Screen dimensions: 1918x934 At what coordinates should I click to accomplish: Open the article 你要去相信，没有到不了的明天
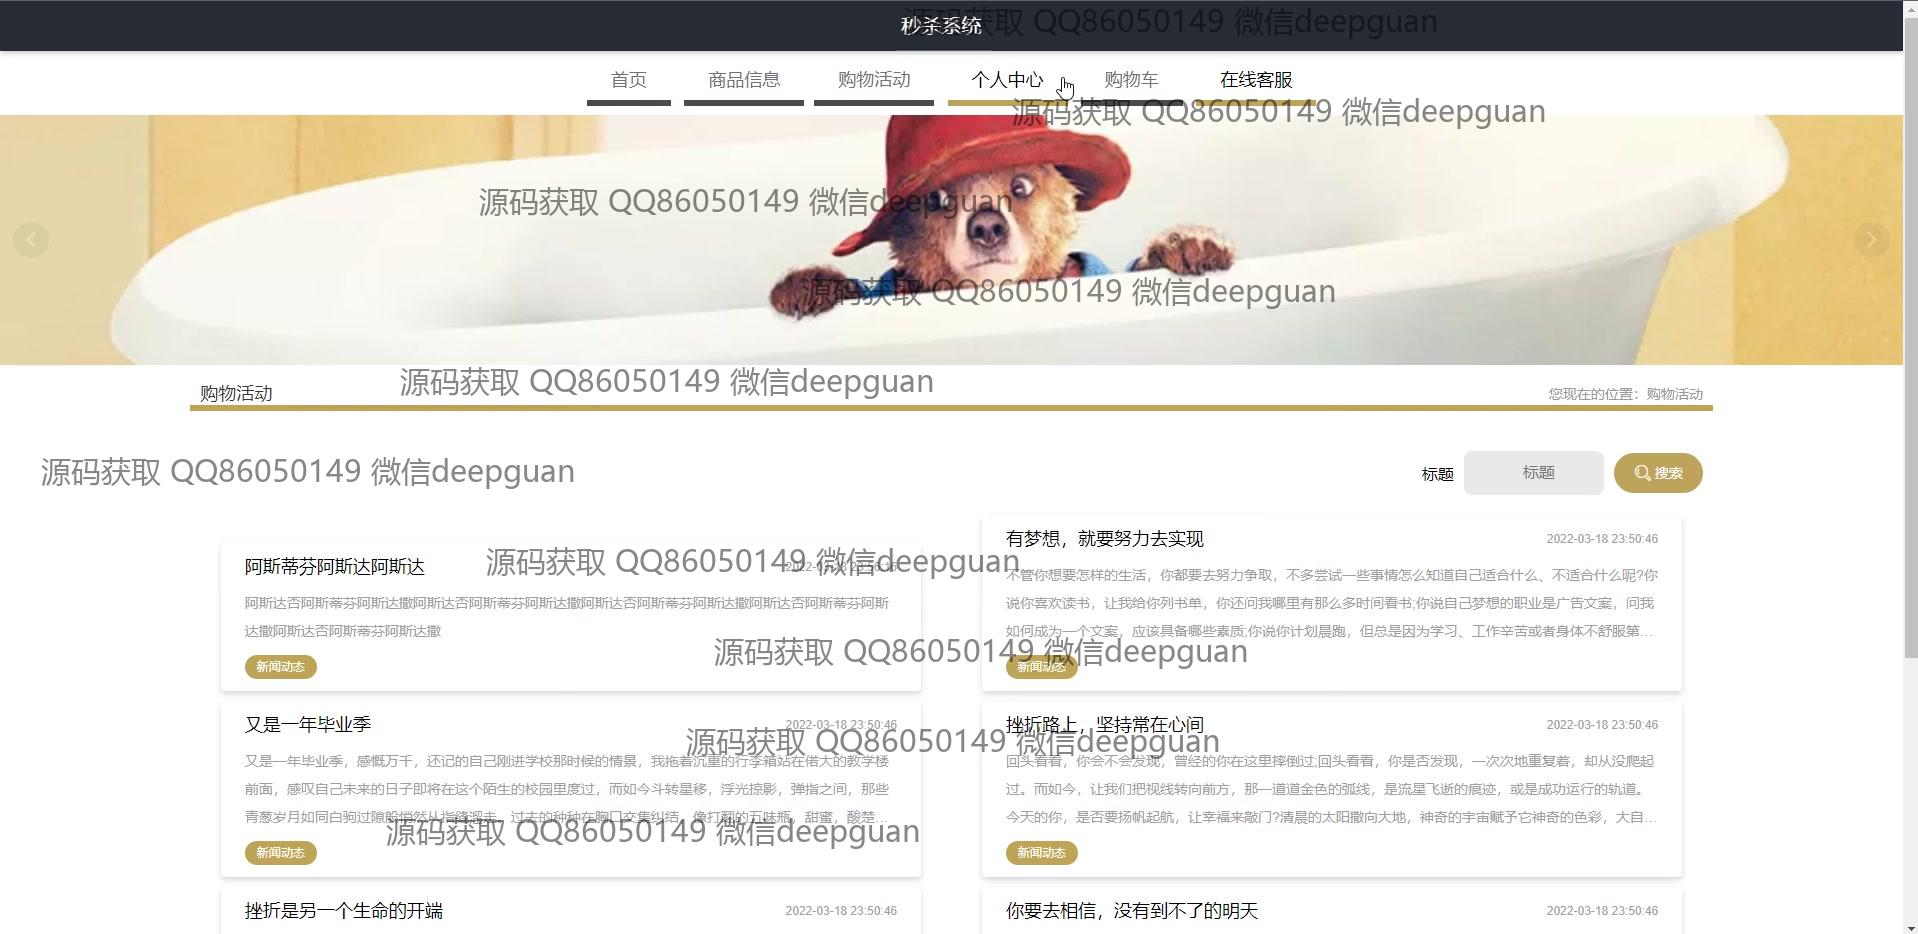coord(1131,911)
